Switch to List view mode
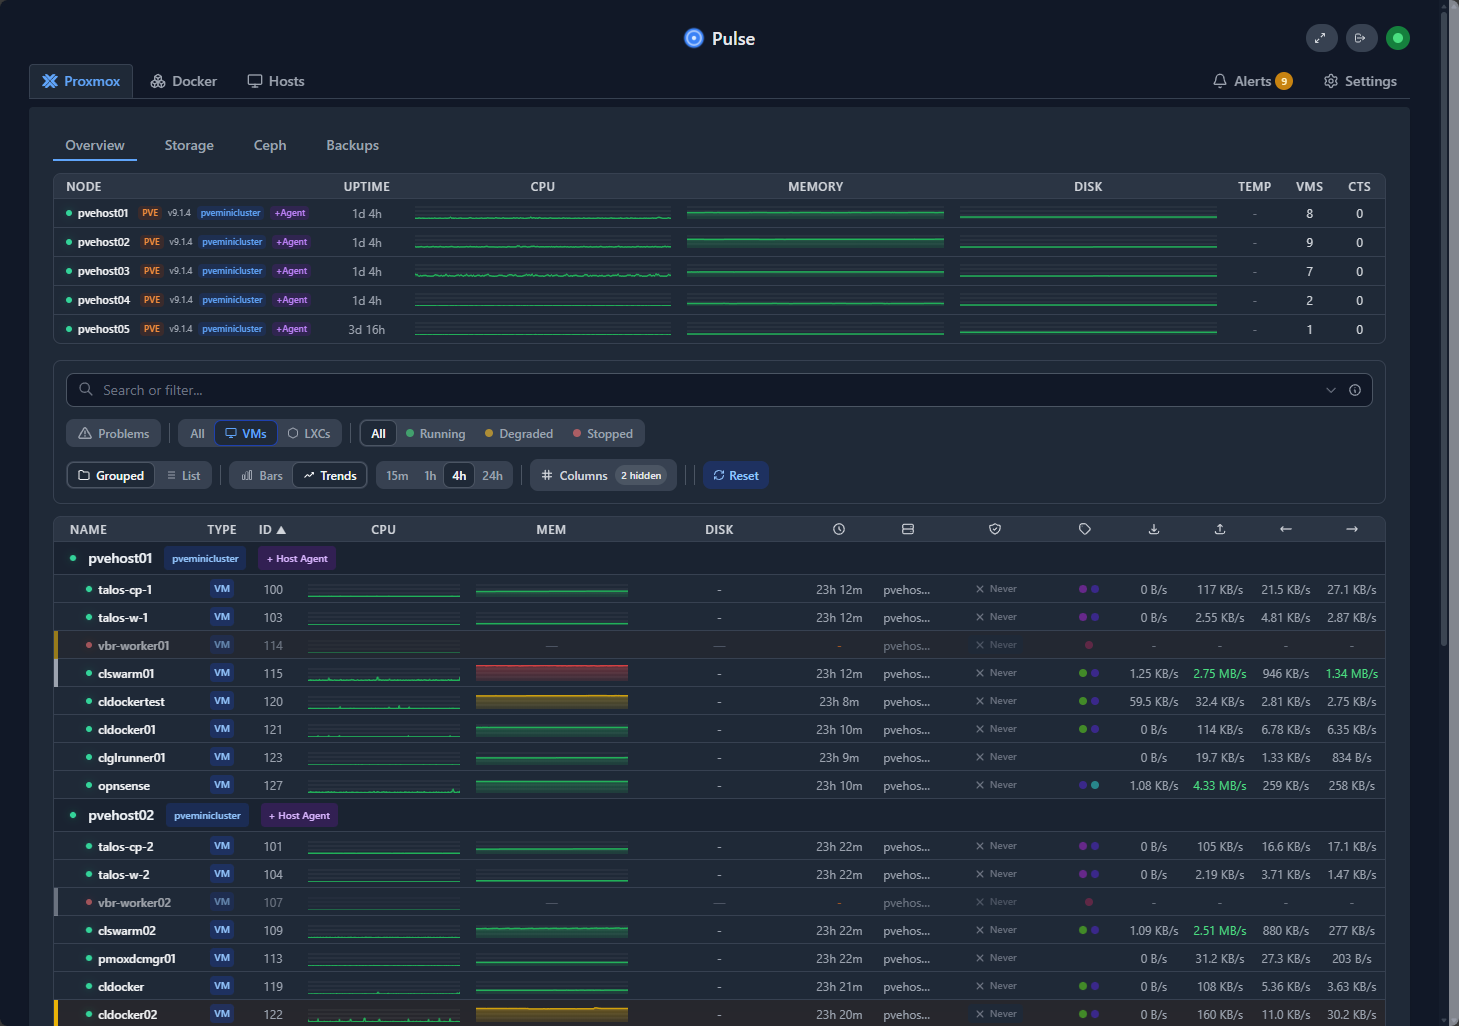The width and height of the screenshot is (1459, 1026). point(183,475)
